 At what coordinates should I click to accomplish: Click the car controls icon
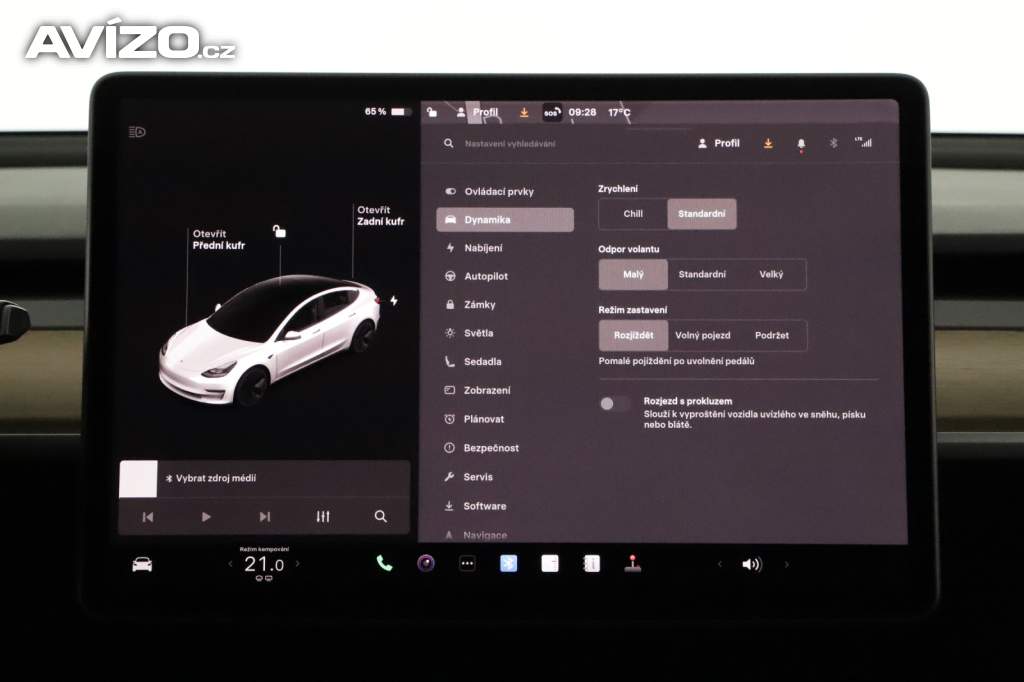142,564
